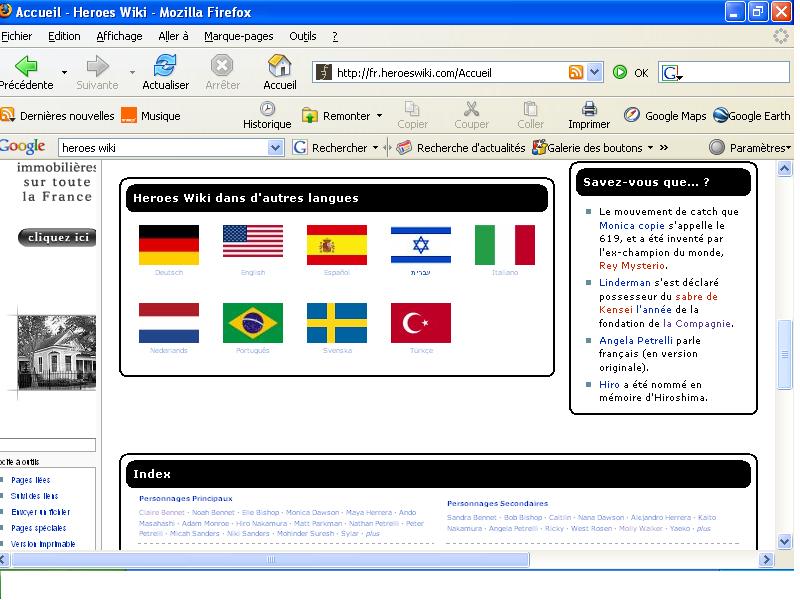The width and height of the screenshot is (800, 600).
Task: Click the green OK go button
Action: pyautogui.click(x=621, y=72)
